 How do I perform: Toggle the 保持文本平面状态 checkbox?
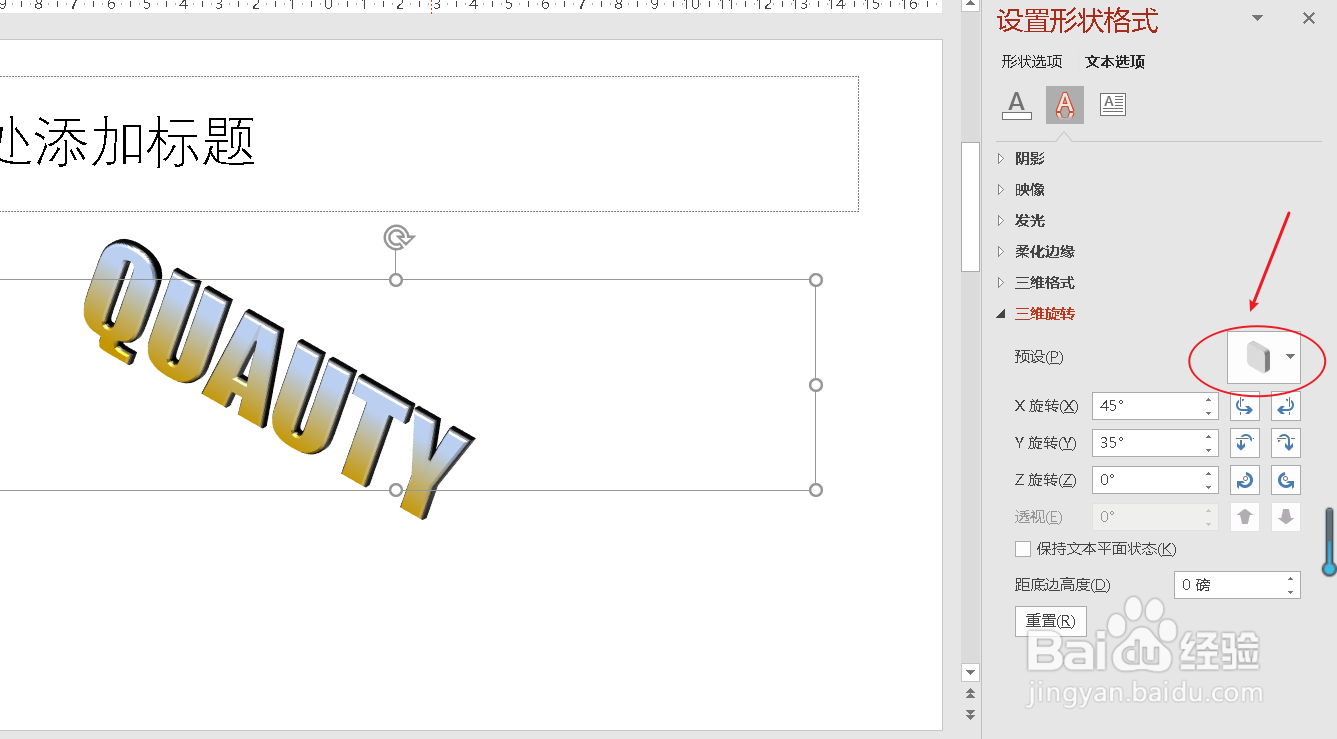(1023, 549)
